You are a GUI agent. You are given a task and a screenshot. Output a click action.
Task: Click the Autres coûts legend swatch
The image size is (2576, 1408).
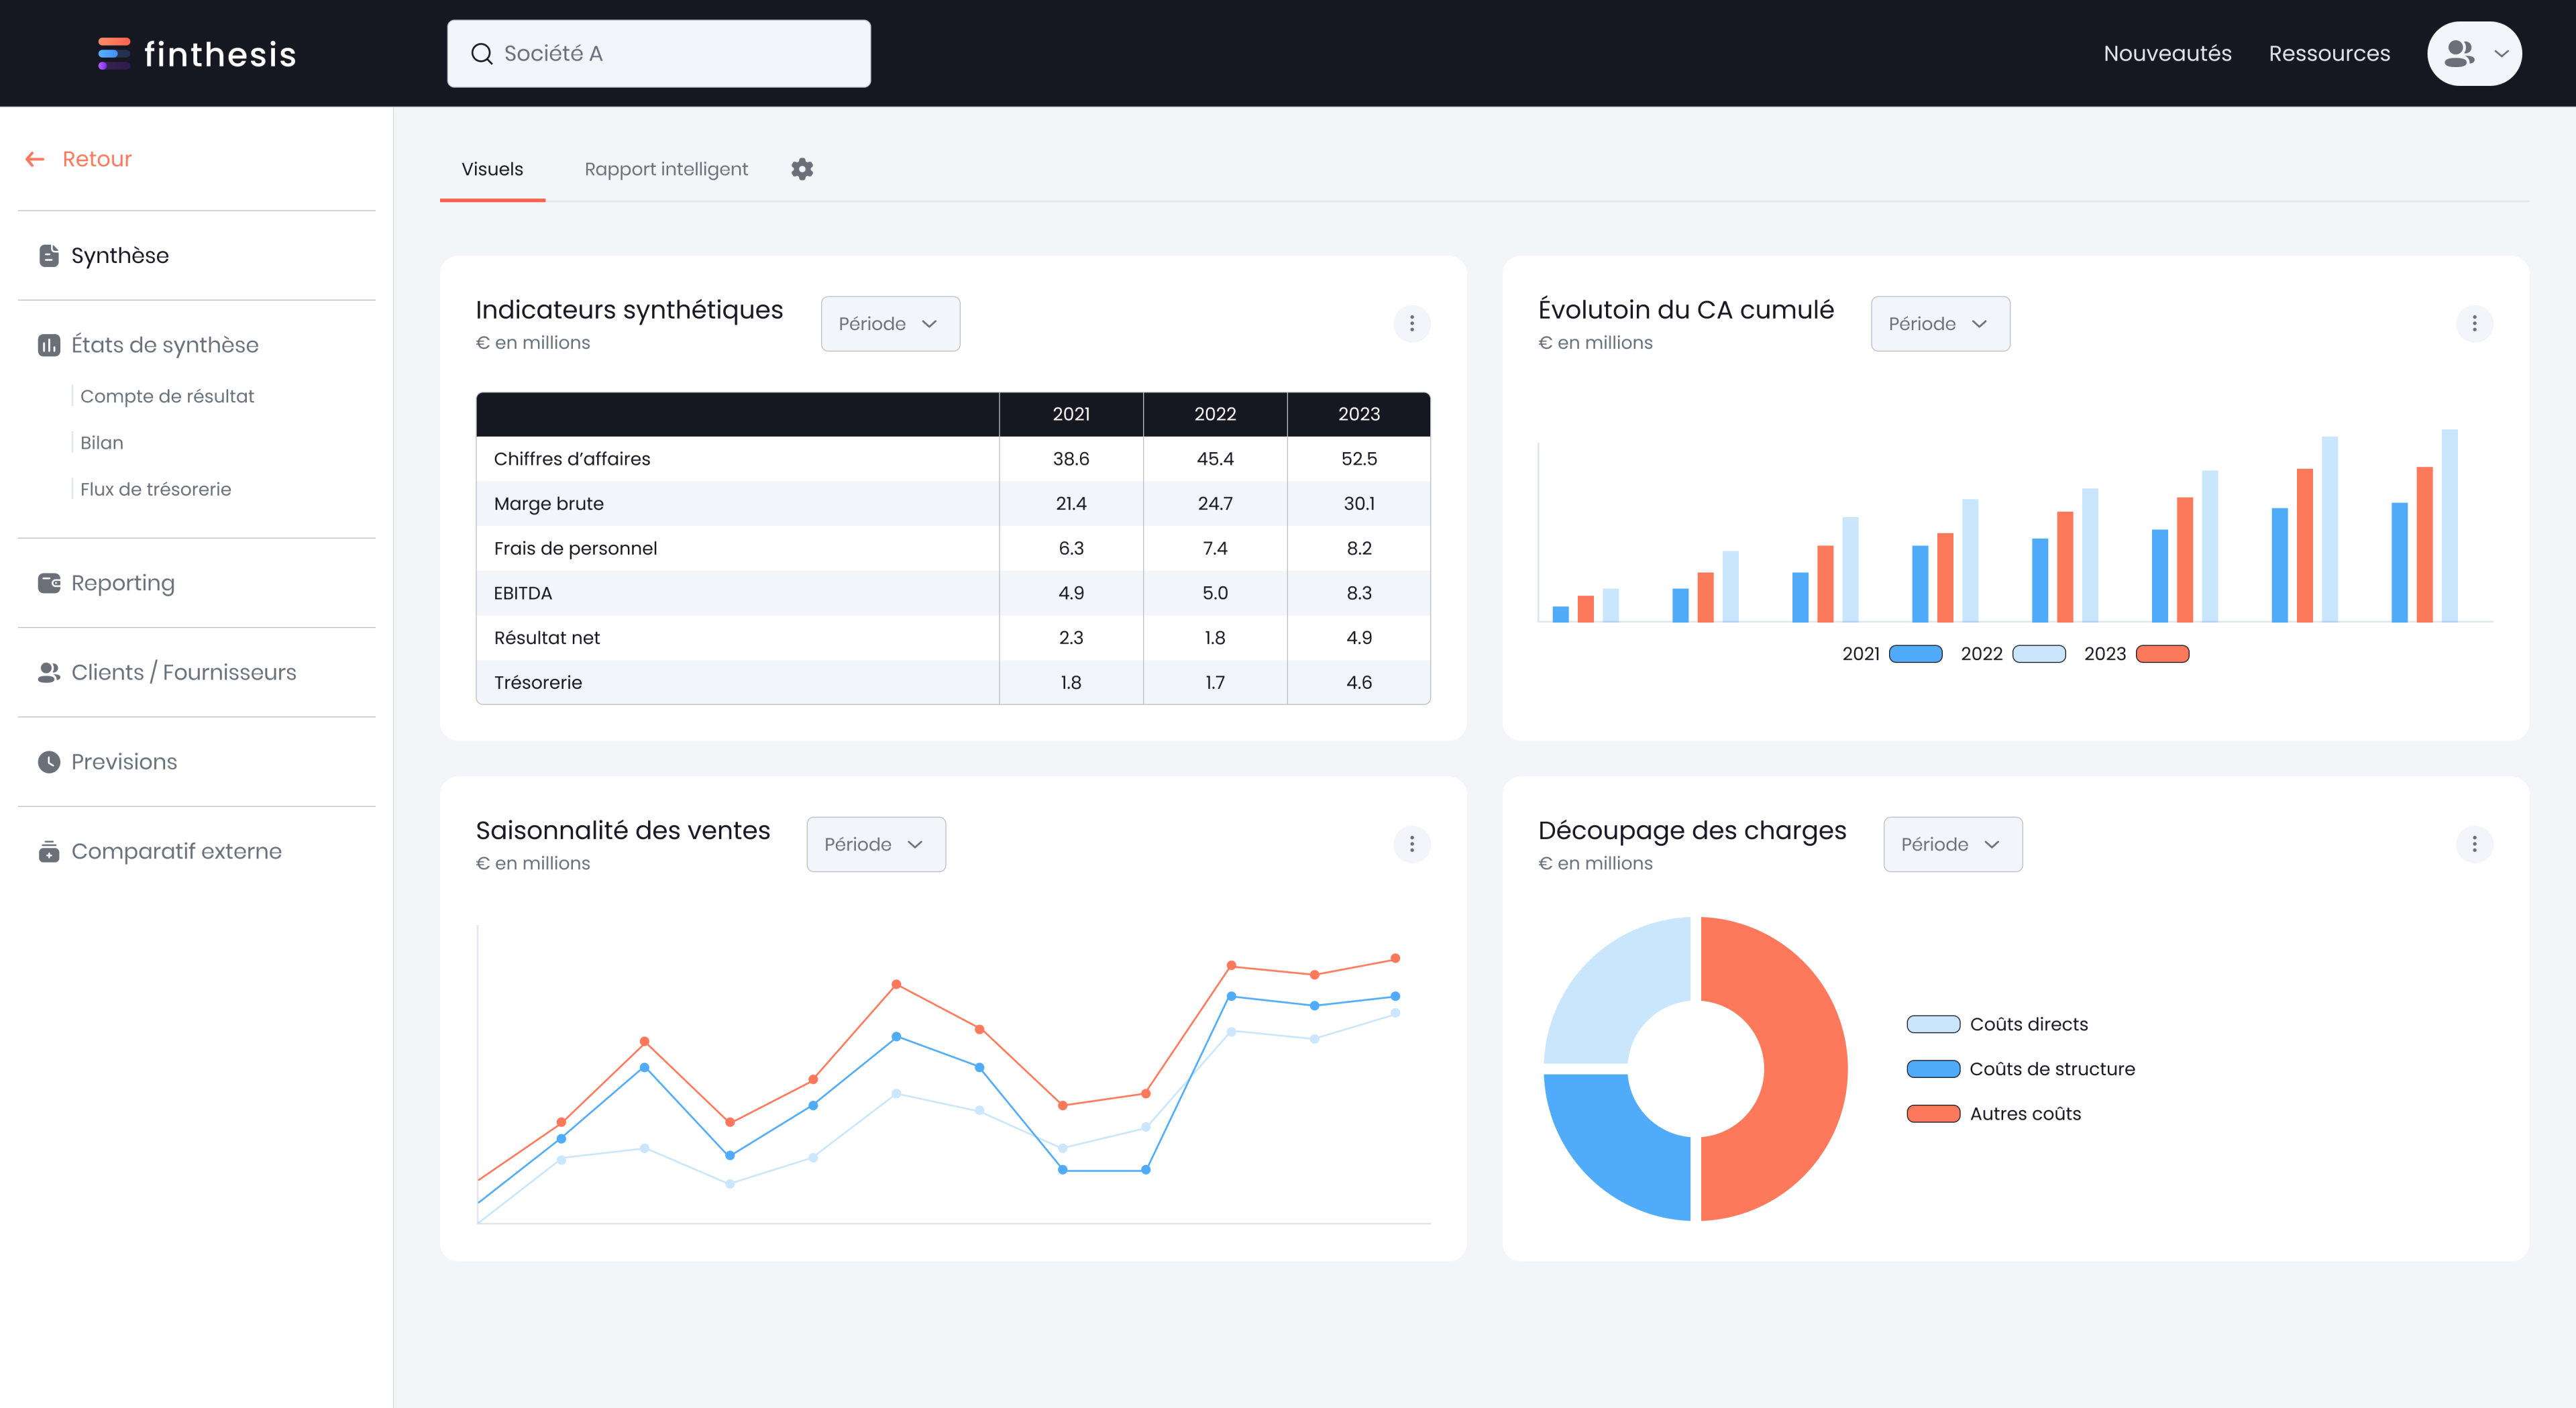[x=1933, y=1114]
